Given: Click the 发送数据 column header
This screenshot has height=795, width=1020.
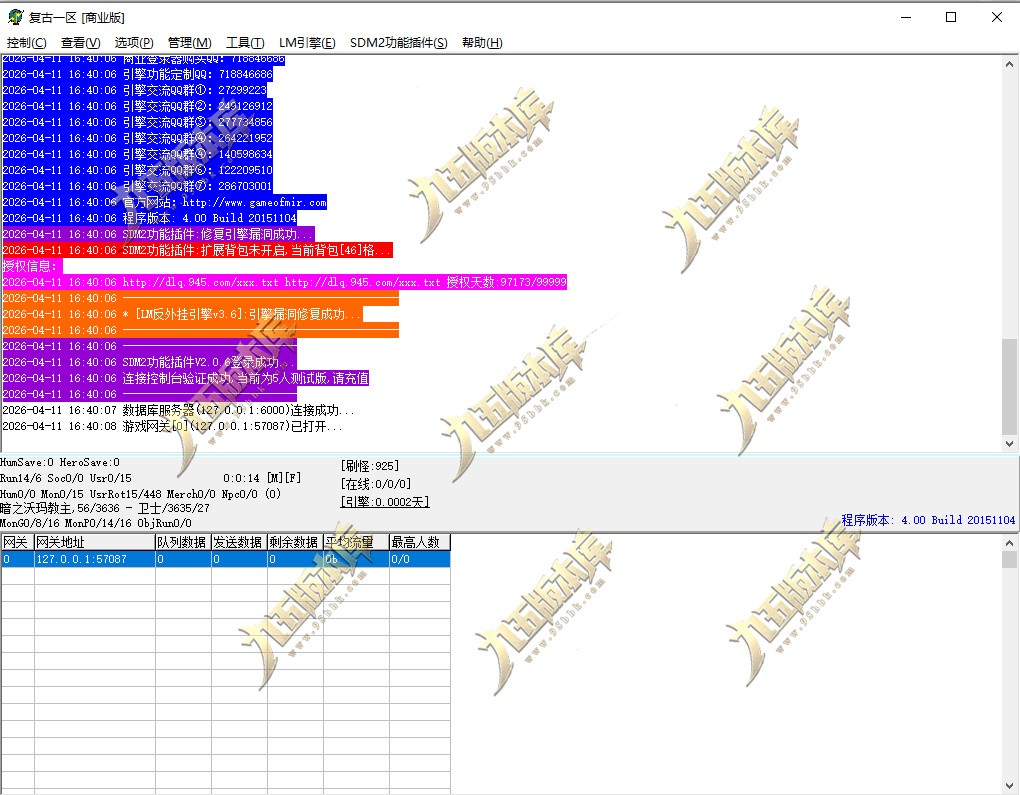Looking at the screenshot, I should [239, 542].
